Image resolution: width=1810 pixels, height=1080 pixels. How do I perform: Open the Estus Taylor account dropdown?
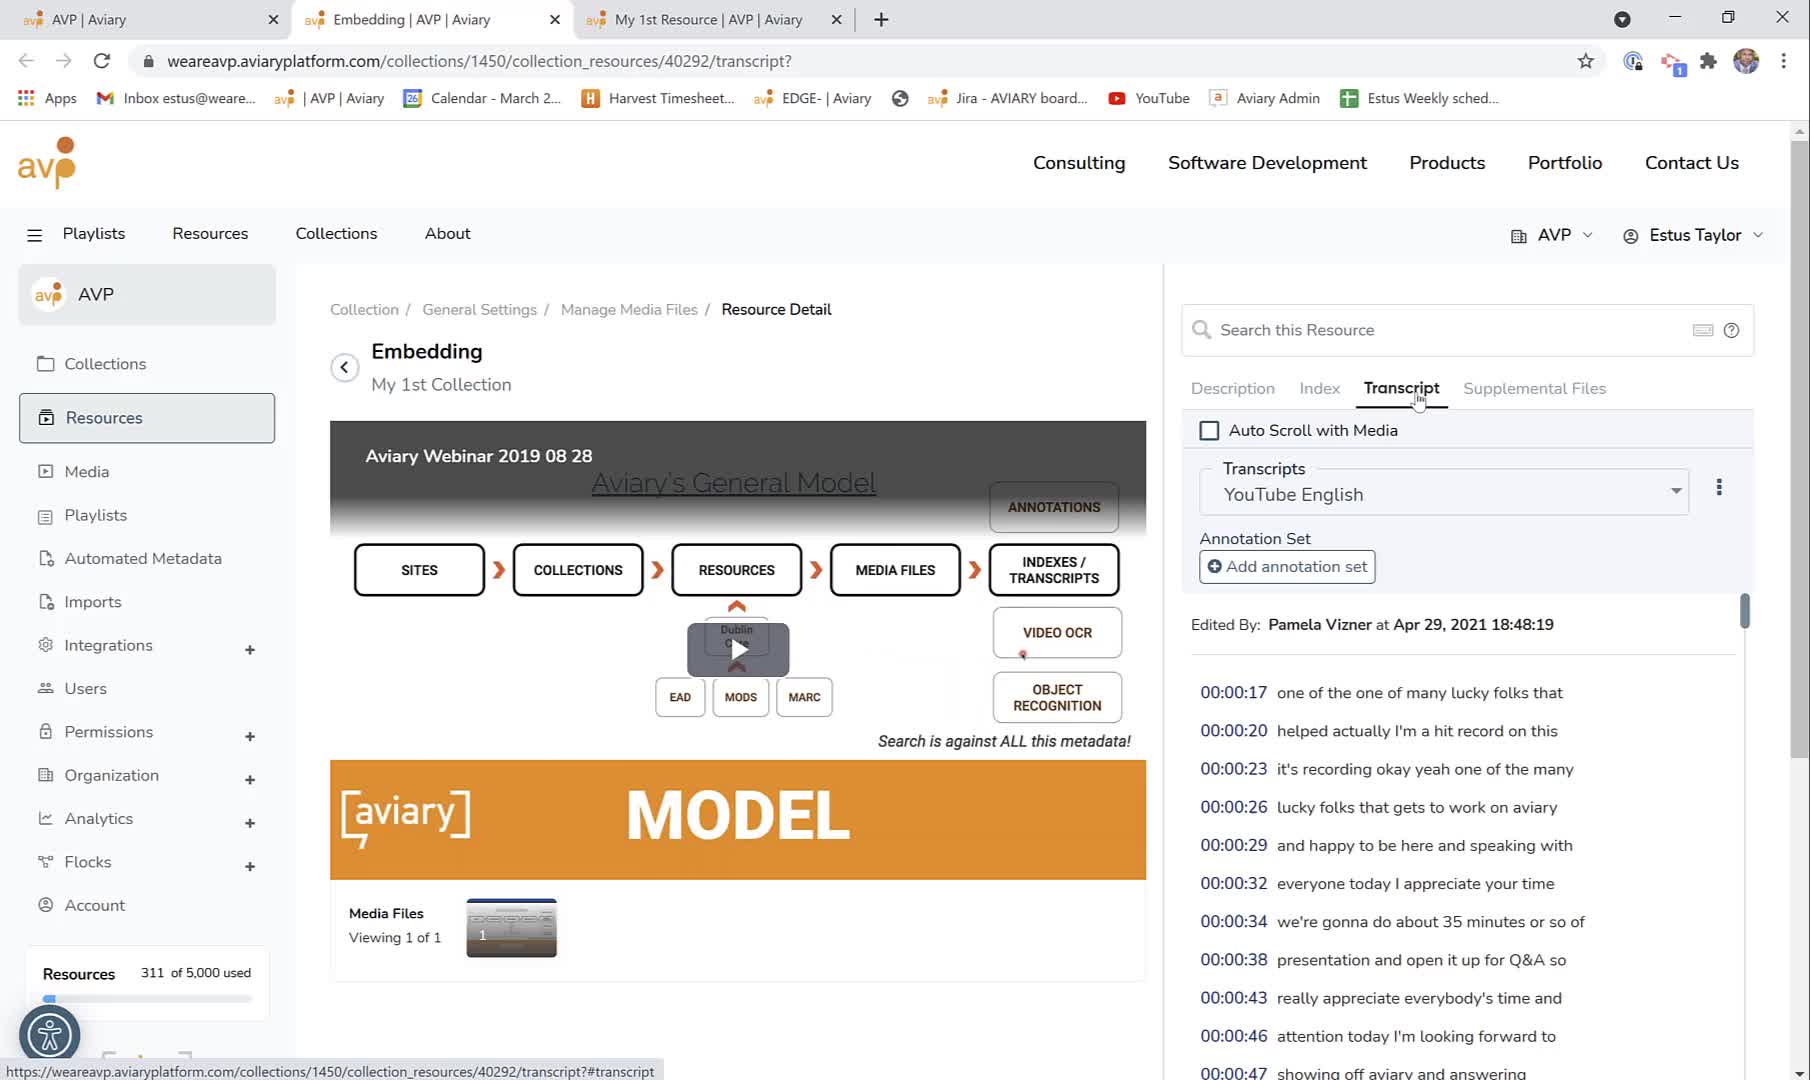[1693, 235]
